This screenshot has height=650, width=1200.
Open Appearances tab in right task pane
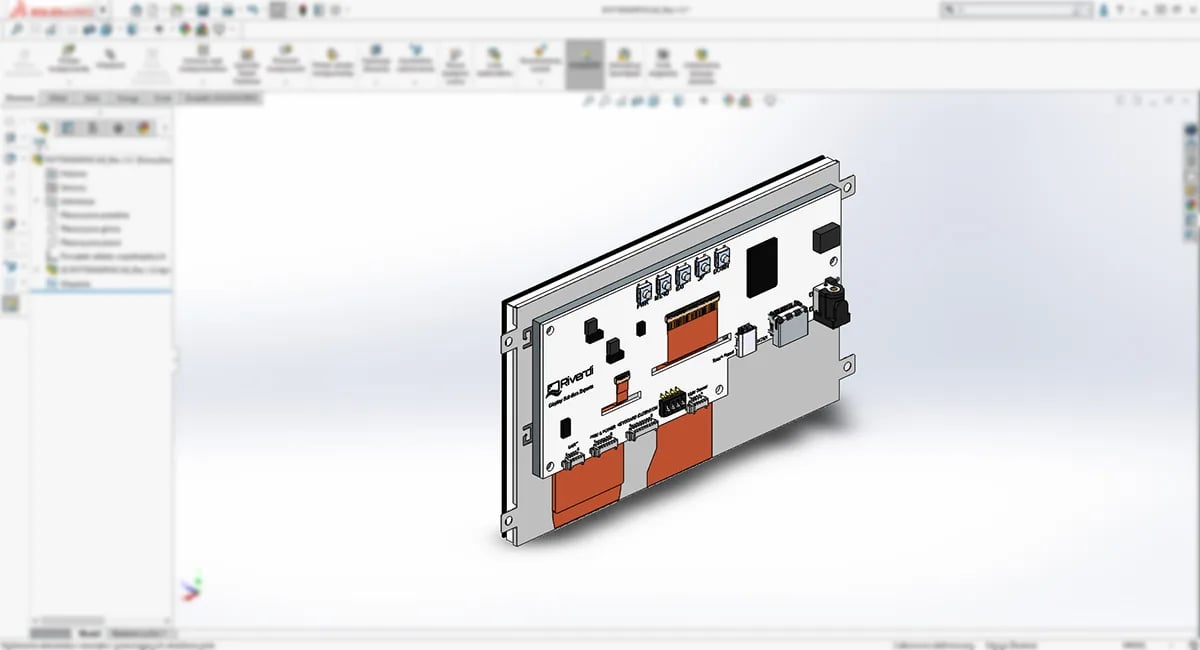click(x=1191, y=204)
